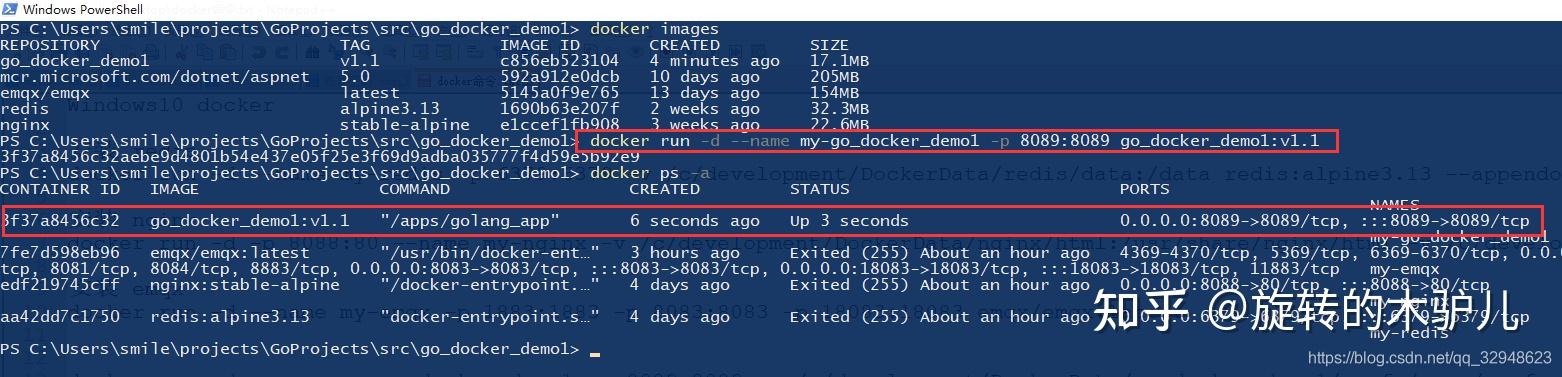The width and height of the screenshot is (1562, 377).
Task: Click the Windows PowerShell title bar icon
Action: click(10, 9)
